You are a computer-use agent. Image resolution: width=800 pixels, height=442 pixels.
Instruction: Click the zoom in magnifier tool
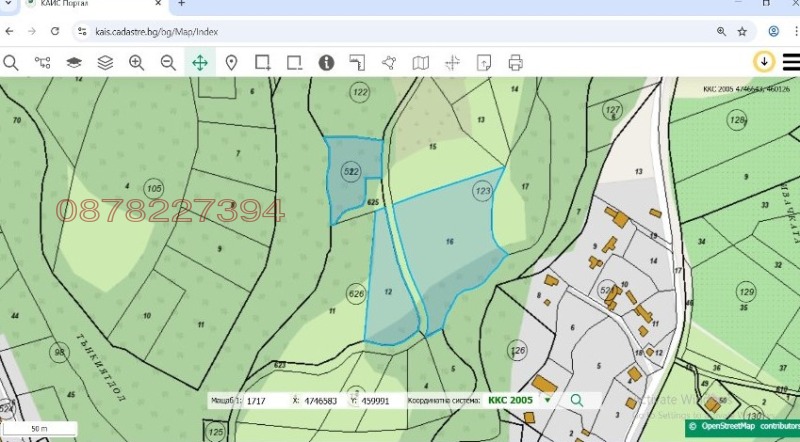pyautogui.click(x=137, y=62)
